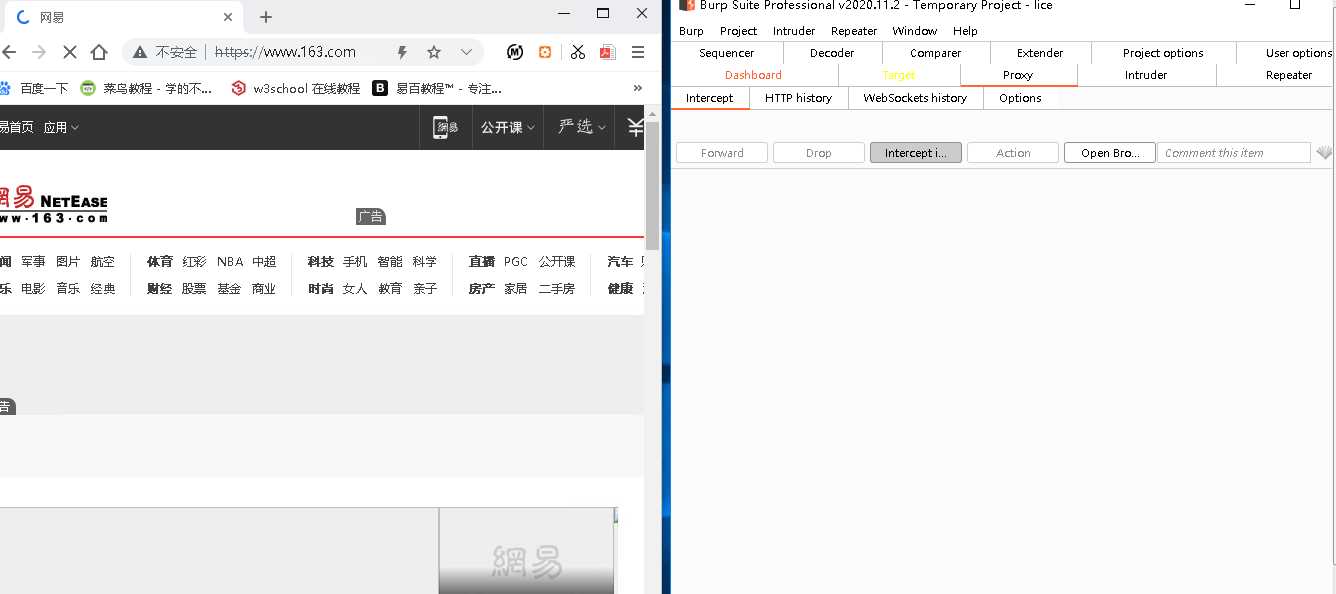Open the NBA channel link
1336x594 pixels.
point(230,261)
